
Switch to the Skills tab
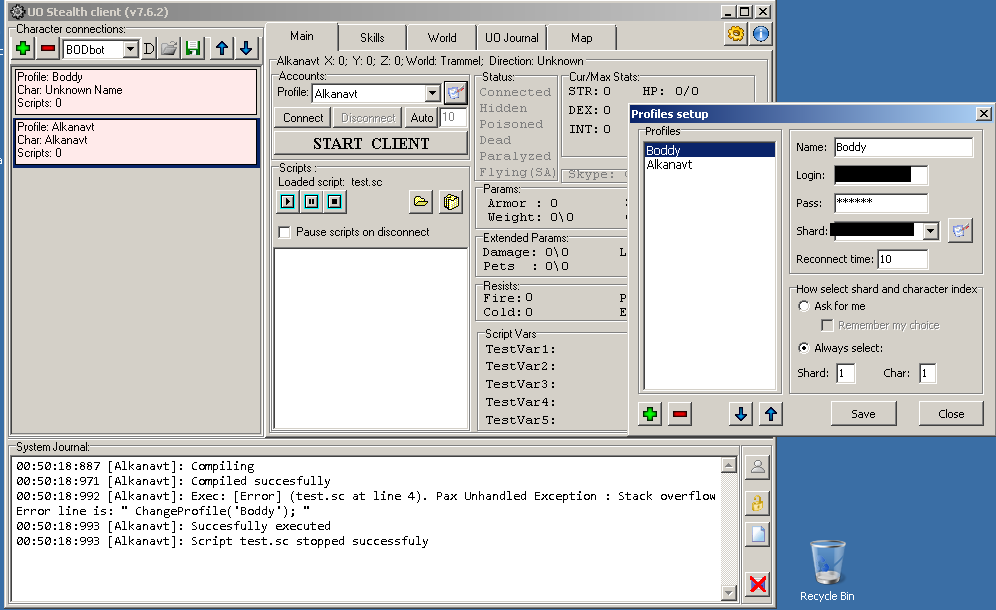click(x=372, y=38)
